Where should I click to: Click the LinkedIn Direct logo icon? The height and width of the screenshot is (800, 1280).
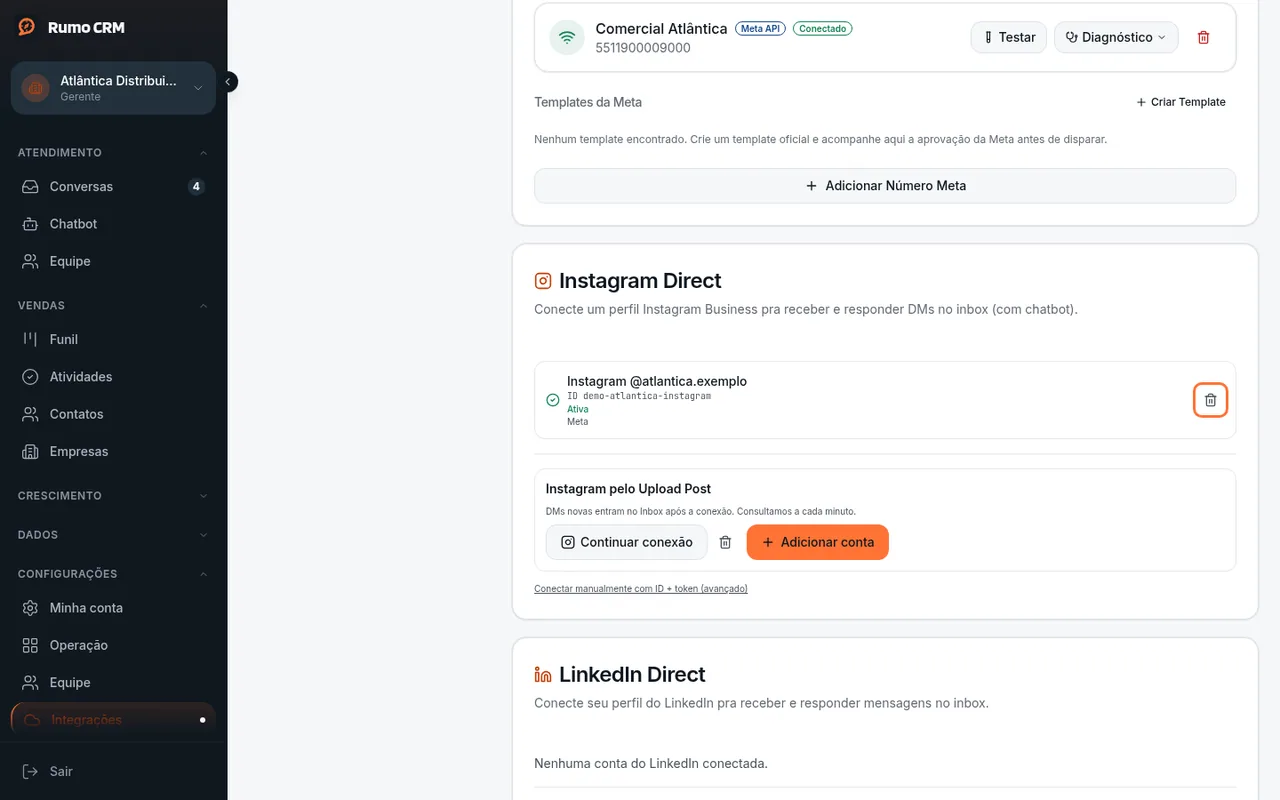pos(543,675)
